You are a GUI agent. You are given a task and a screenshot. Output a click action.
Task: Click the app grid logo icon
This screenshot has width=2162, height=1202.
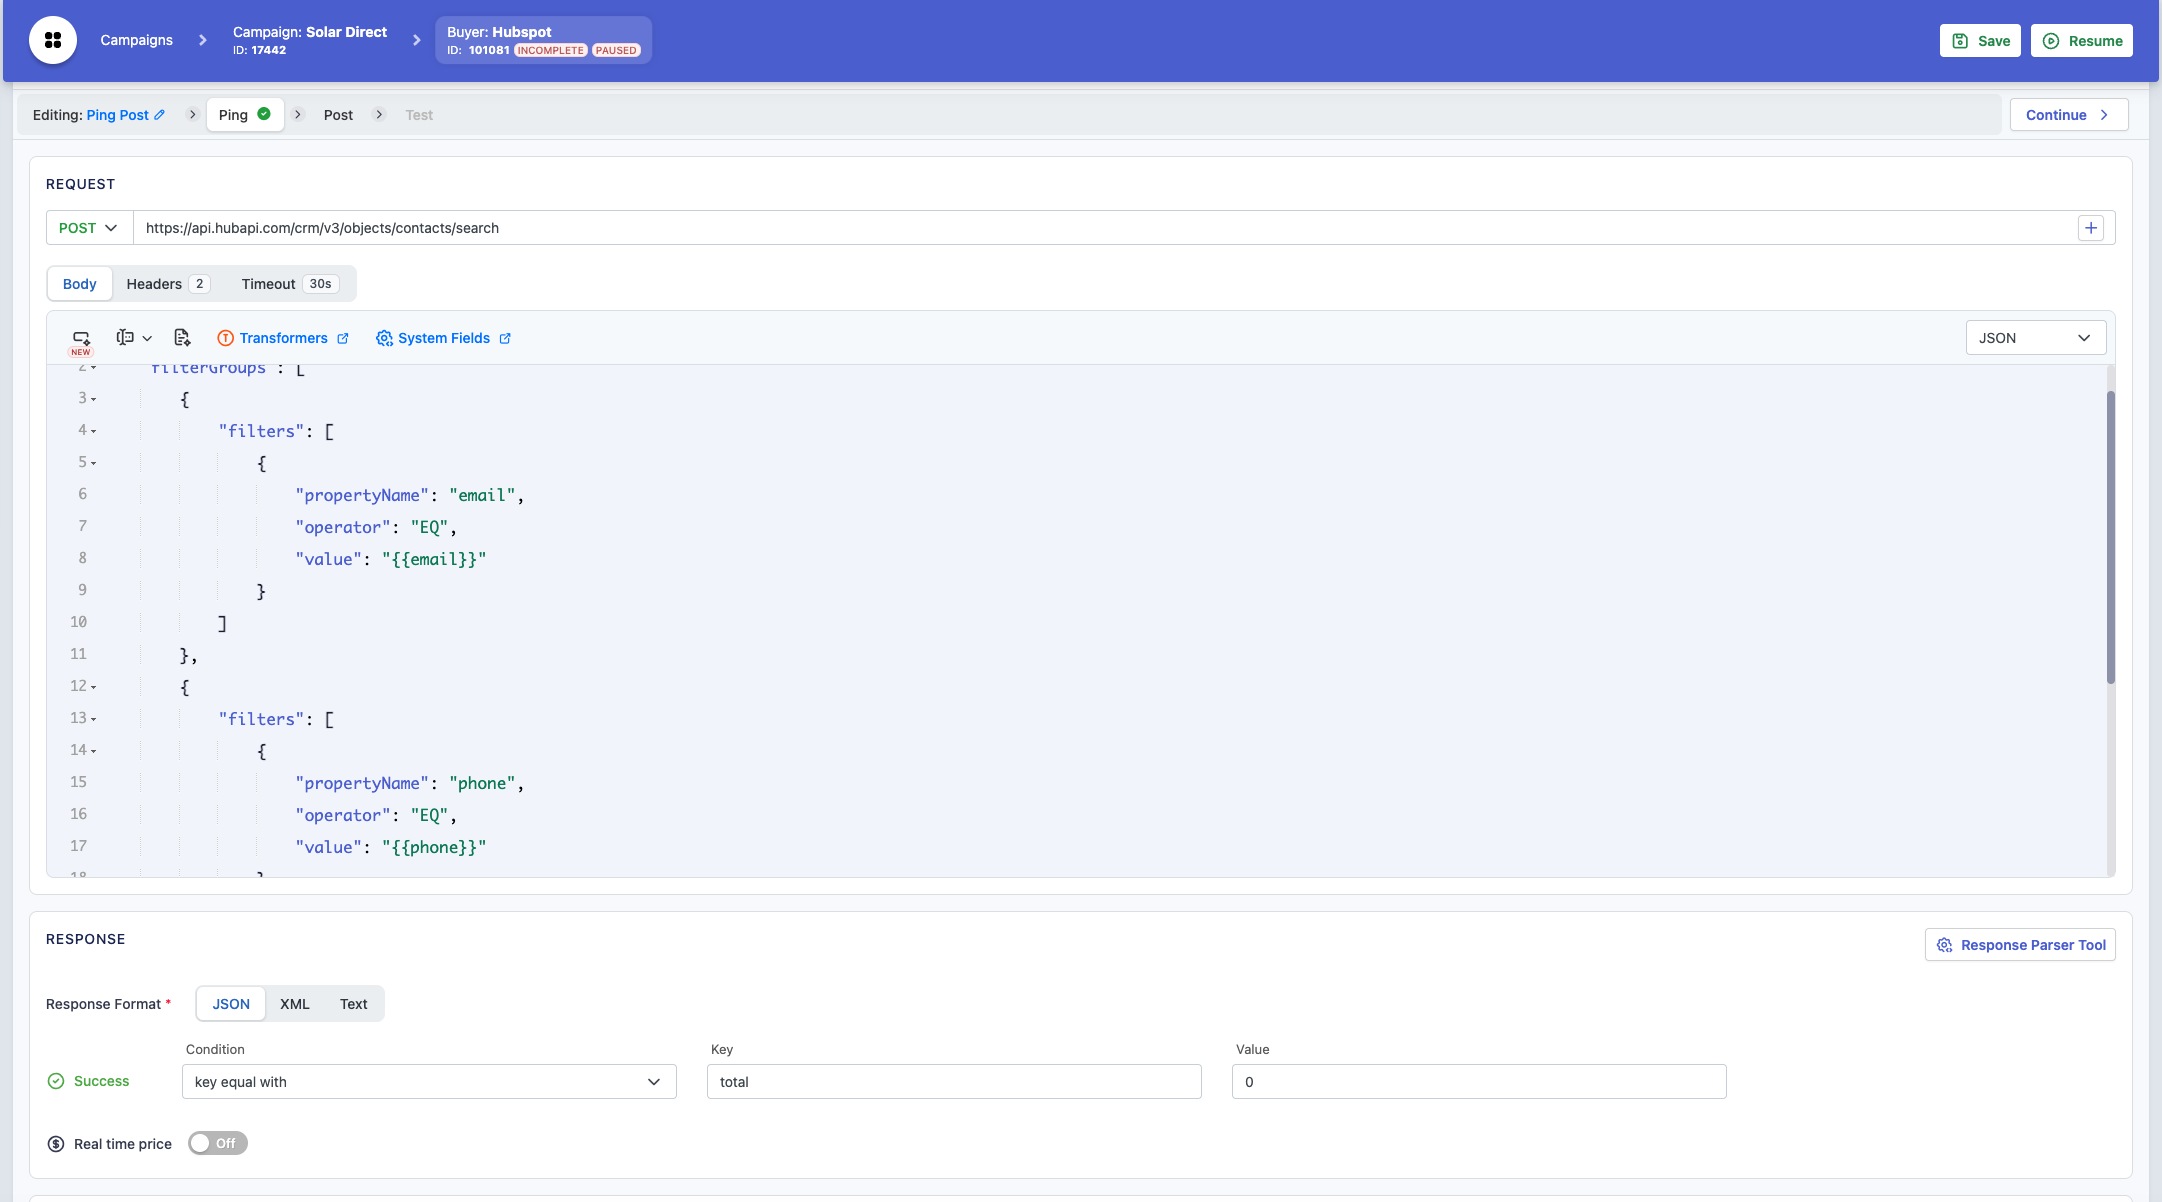[x=53, y=40]
